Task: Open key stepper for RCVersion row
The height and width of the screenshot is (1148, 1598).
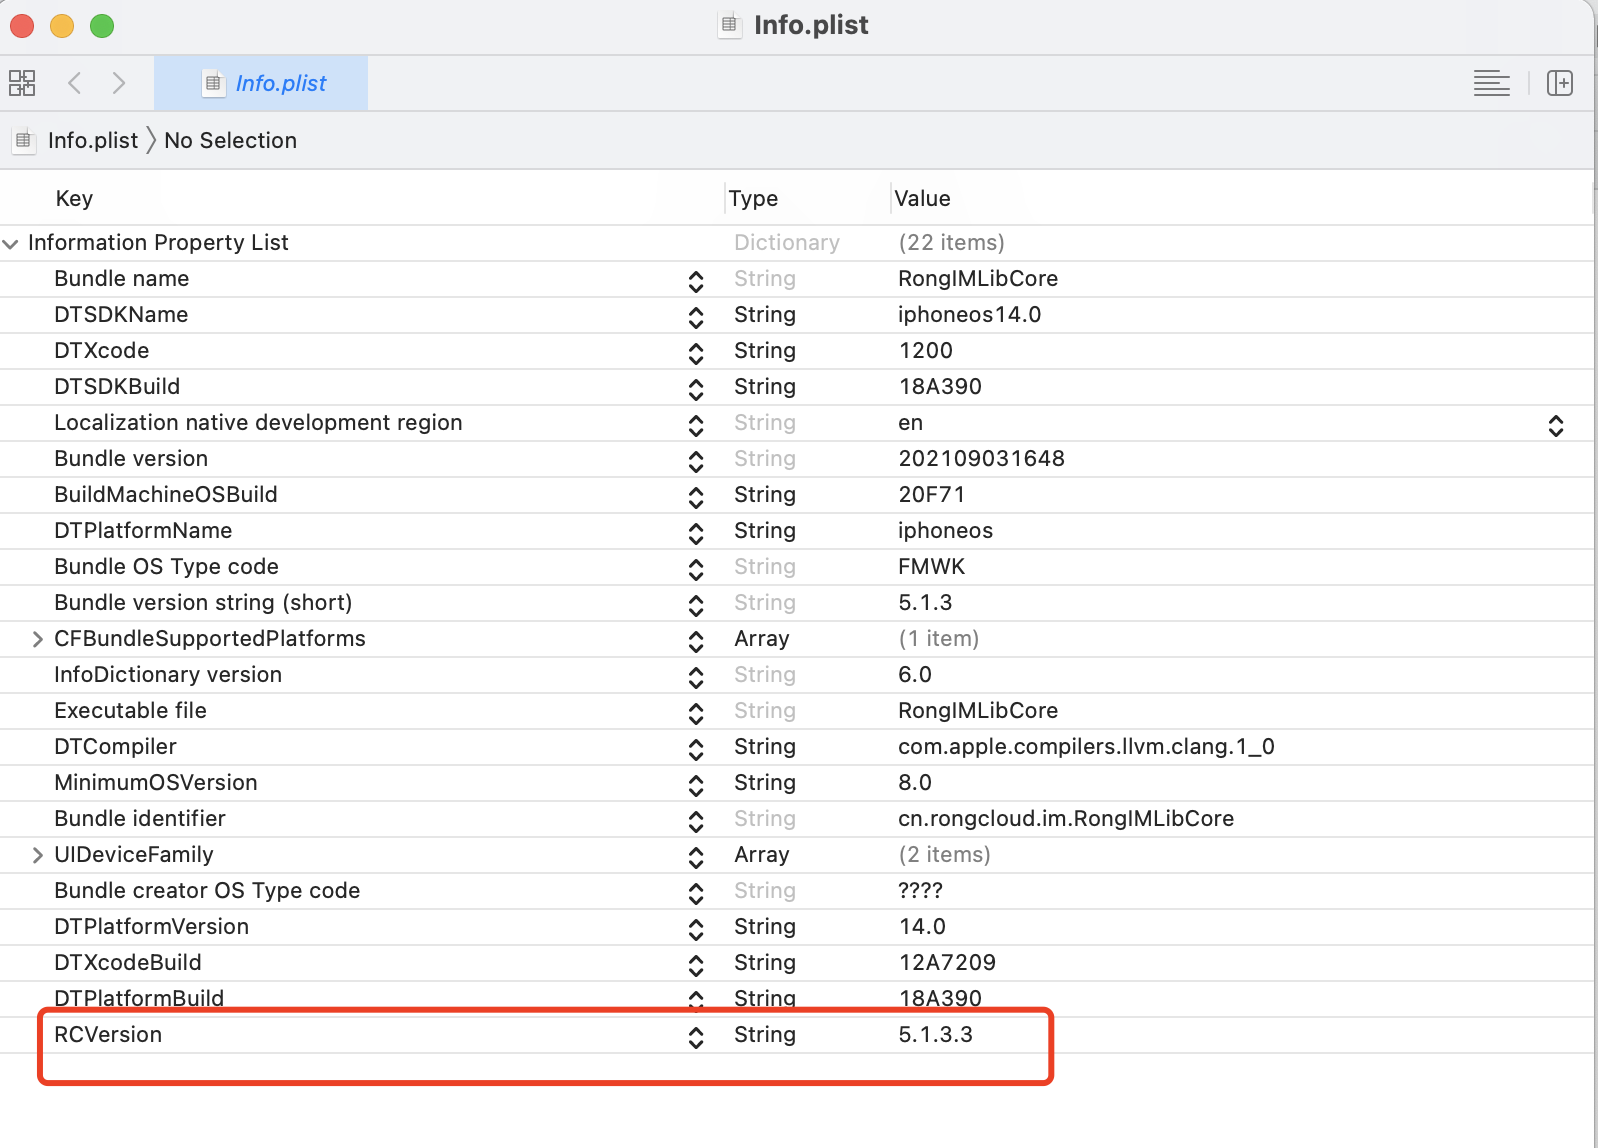Action: [x=696, y=1038]
